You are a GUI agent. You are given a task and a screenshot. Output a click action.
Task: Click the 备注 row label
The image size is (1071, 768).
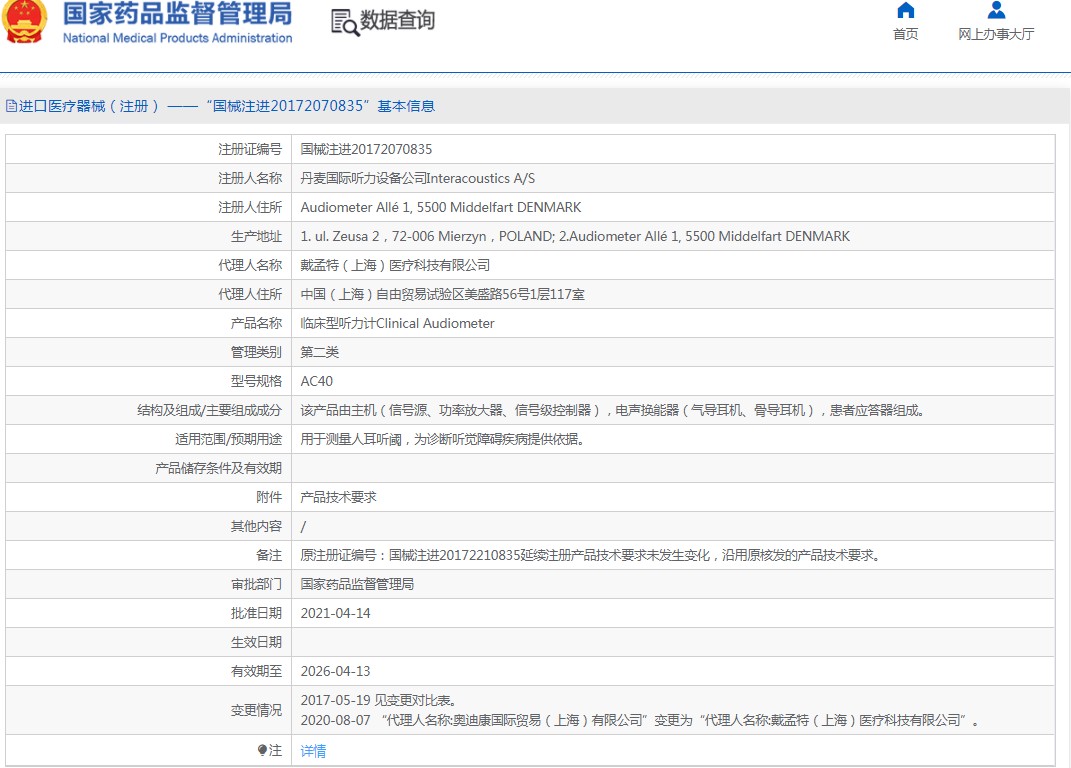point(269,556)
